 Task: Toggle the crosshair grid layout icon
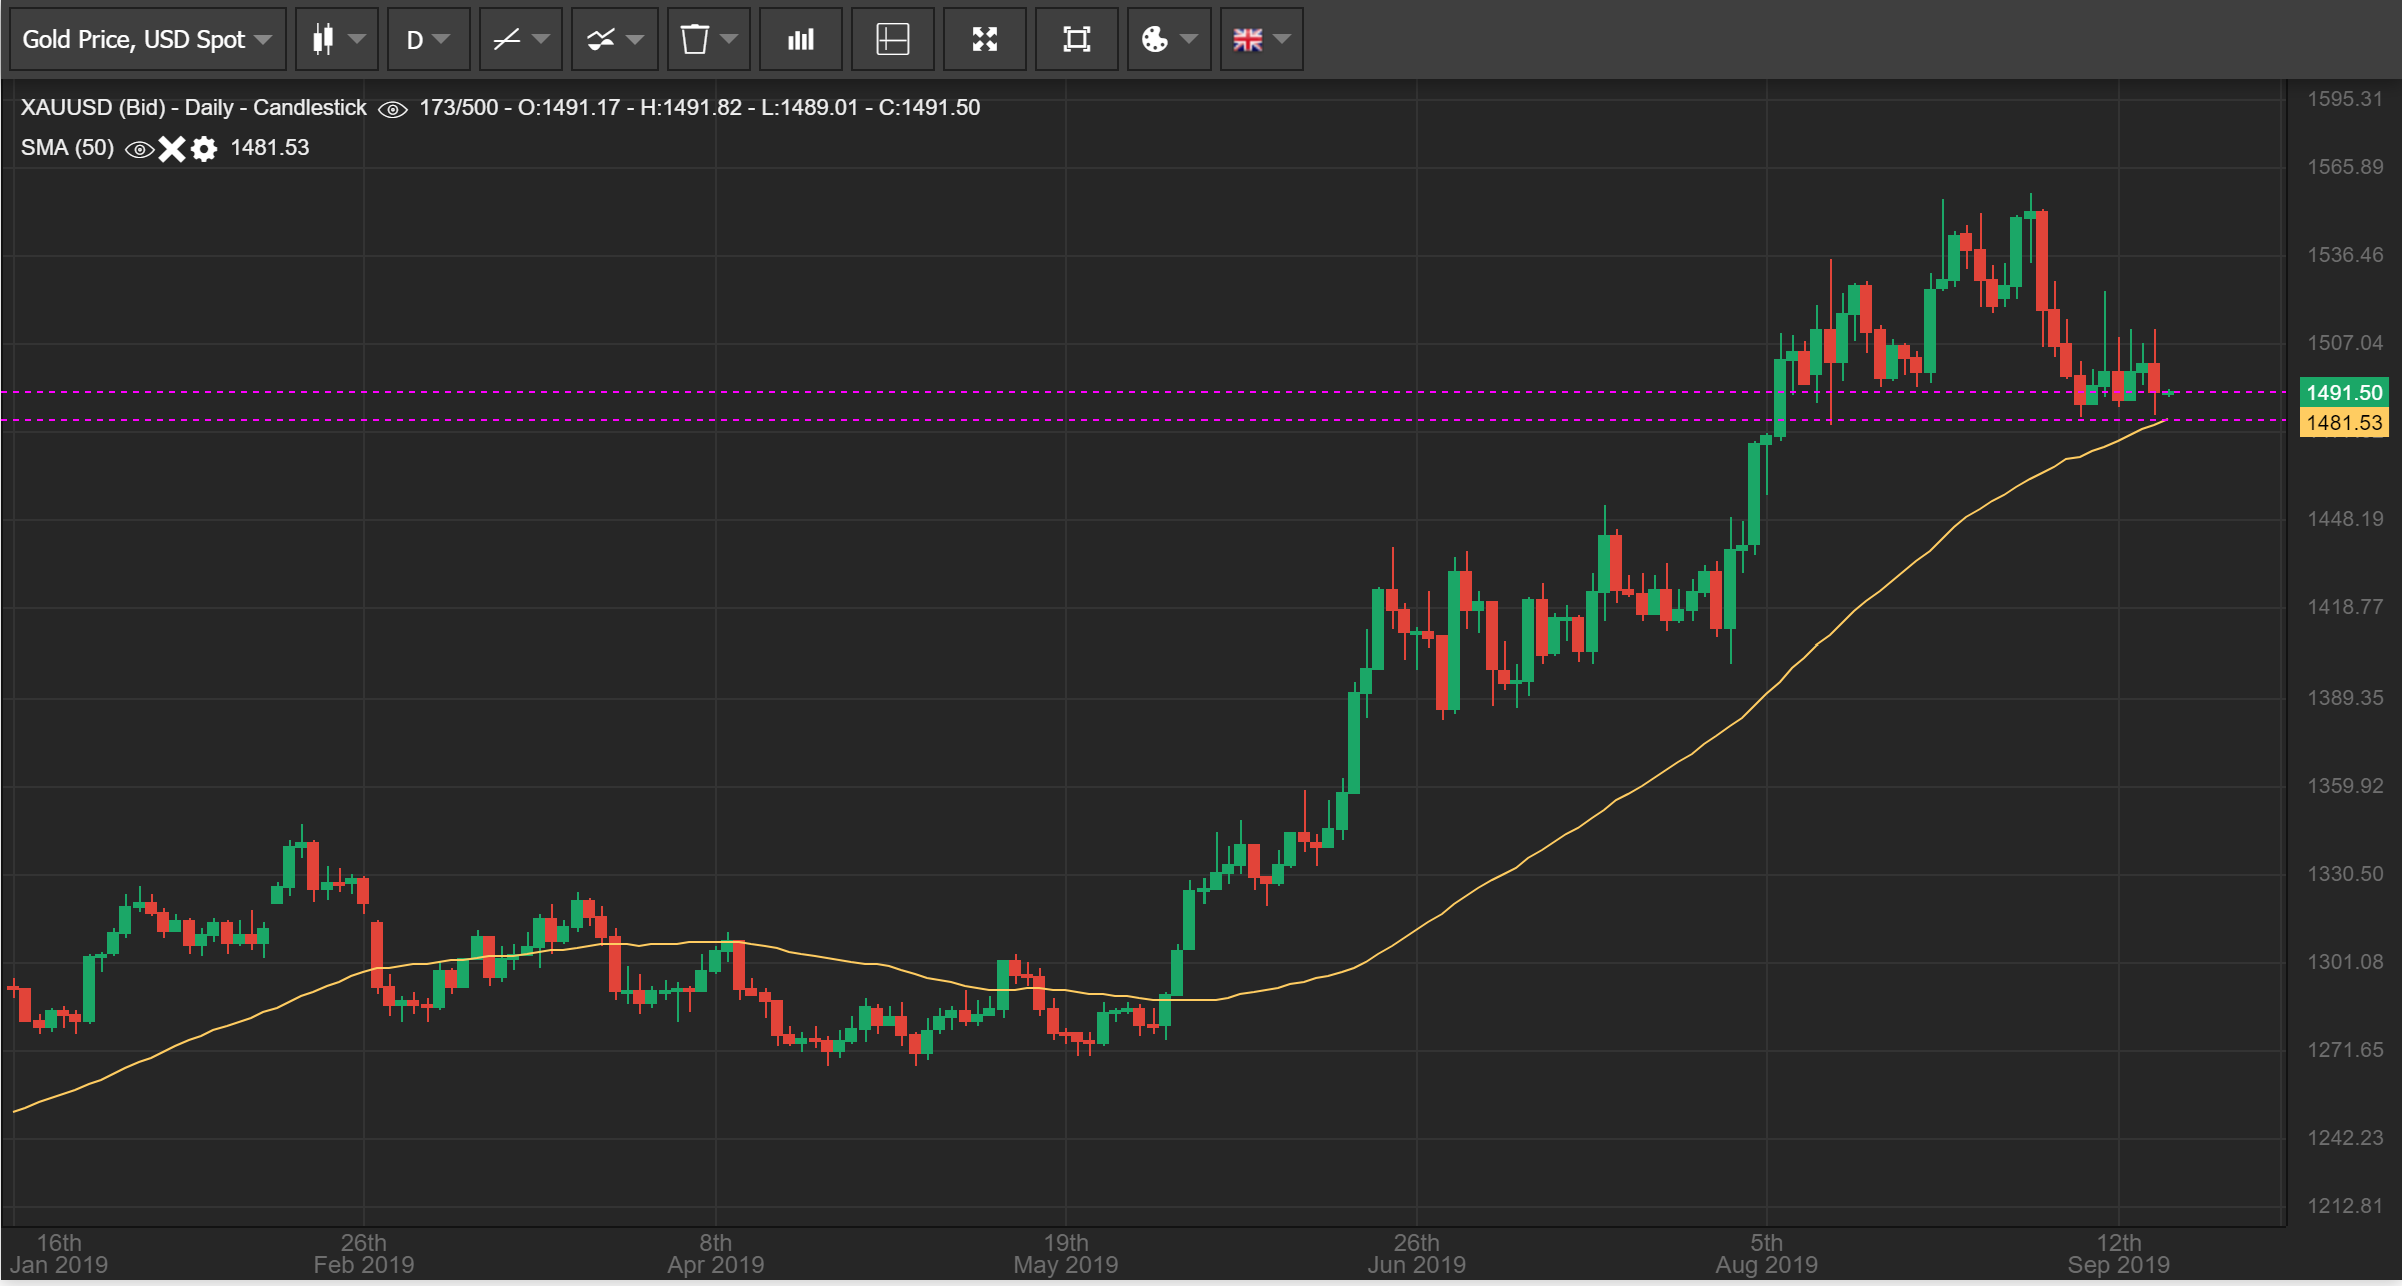(892, 40)
